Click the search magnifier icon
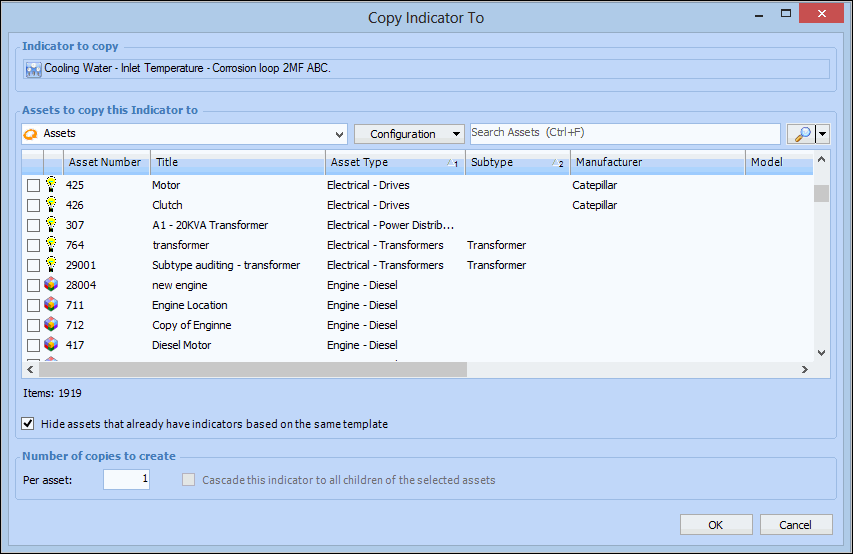This screenshot has height=554, width=853. (x=800, y=134)
